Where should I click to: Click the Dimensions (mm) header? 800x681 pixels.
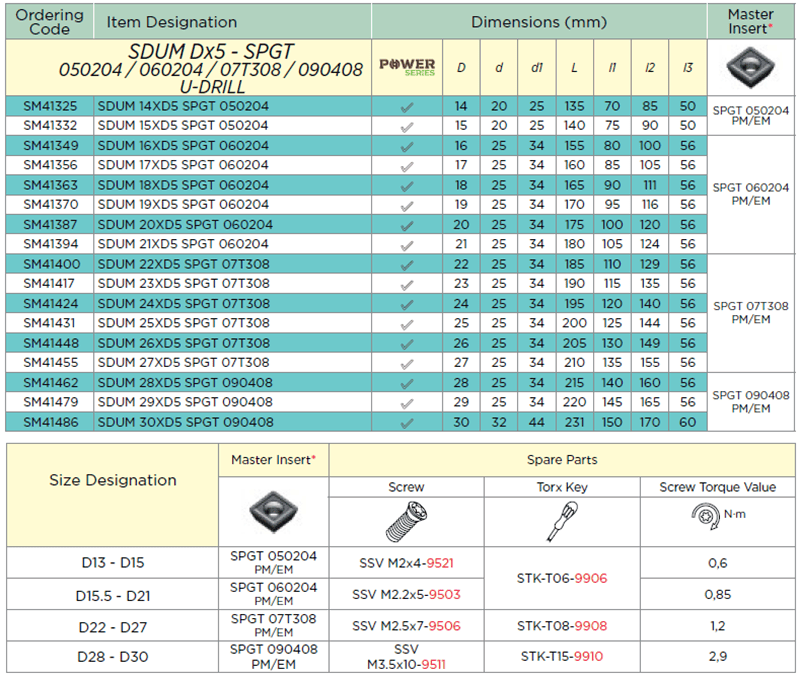click(539, 22)
